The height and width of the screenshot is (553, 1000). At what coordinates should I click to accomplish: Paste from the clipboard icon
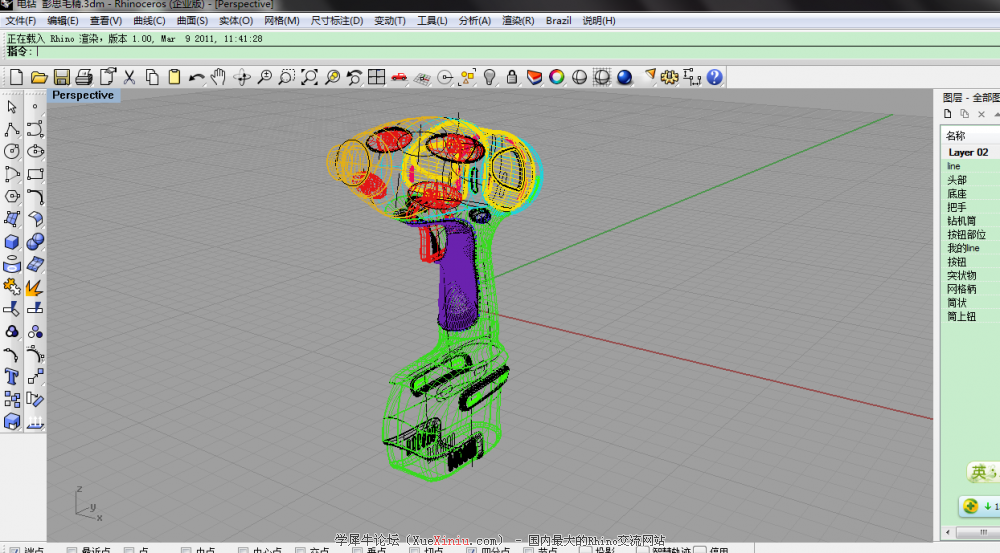pos(174,77)
